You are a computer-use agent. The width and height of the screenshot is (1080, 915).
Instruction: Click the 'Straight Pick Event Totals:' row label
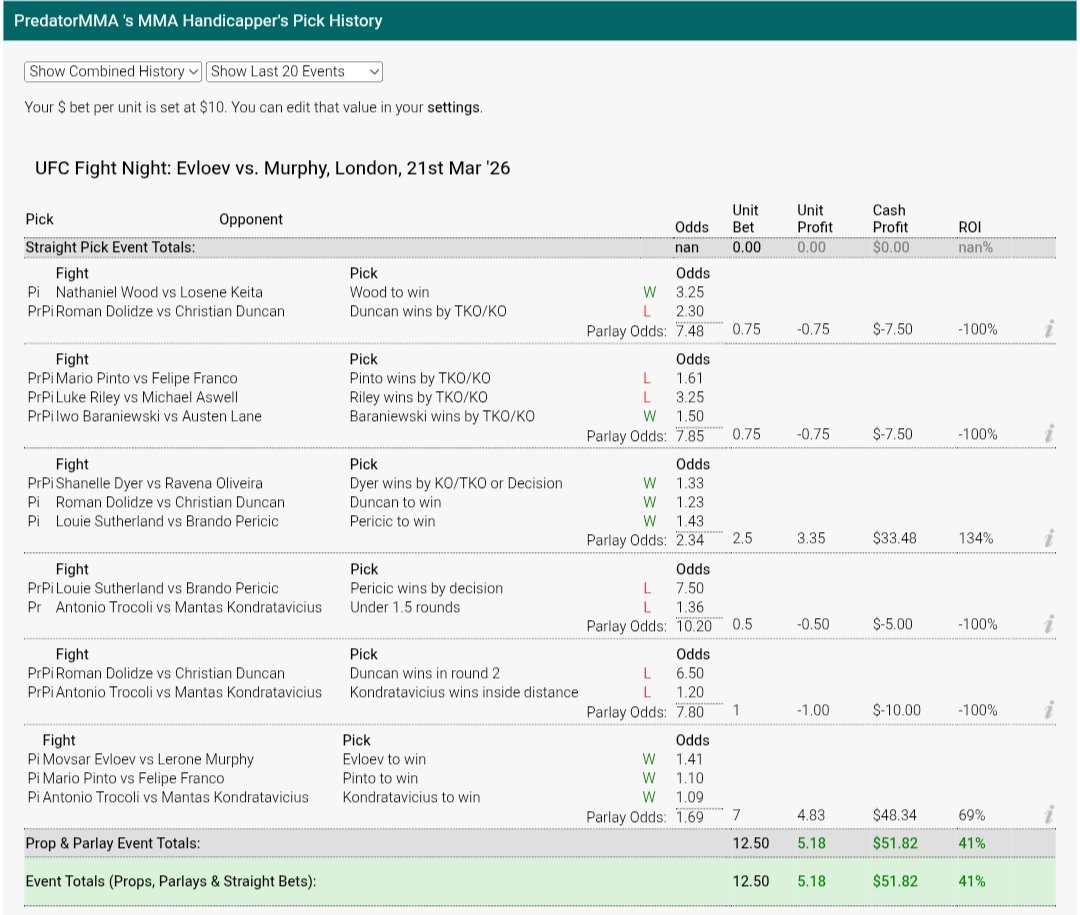110,247
